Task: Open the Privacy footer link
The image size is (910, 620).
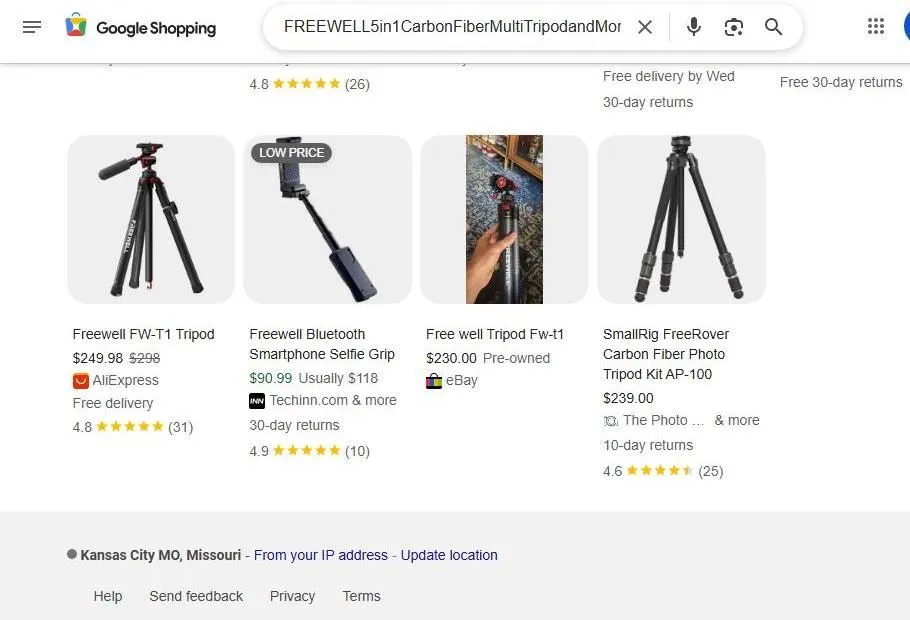Action: [292, 596]
